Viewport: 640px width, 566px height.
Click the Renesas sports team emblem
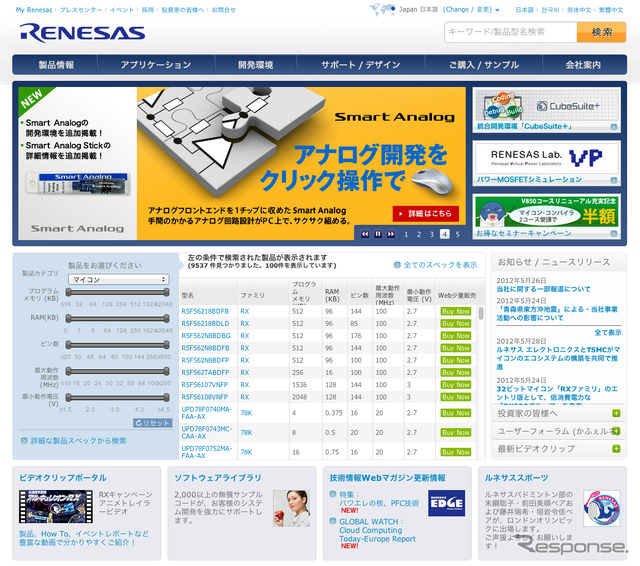(x=602, y=508)
